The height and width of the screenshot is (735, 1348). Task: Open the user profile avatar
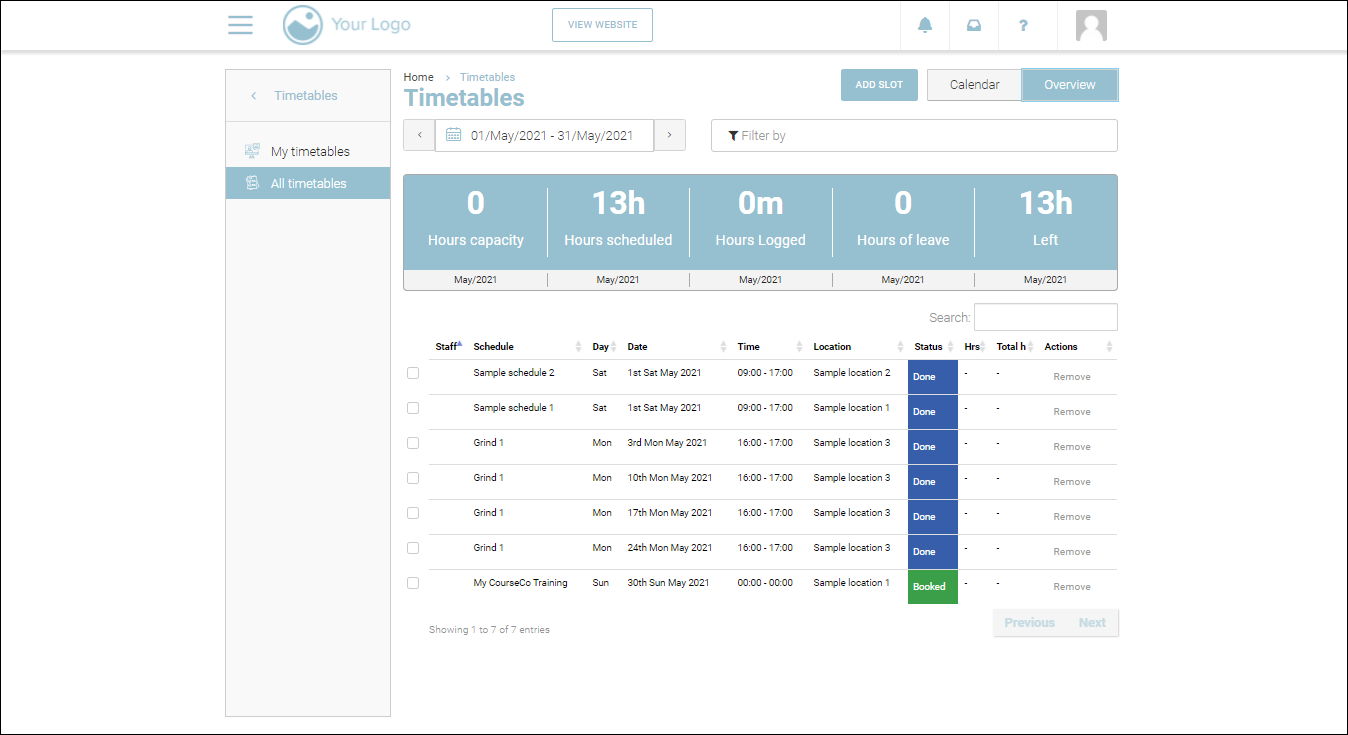point(1091,26)
